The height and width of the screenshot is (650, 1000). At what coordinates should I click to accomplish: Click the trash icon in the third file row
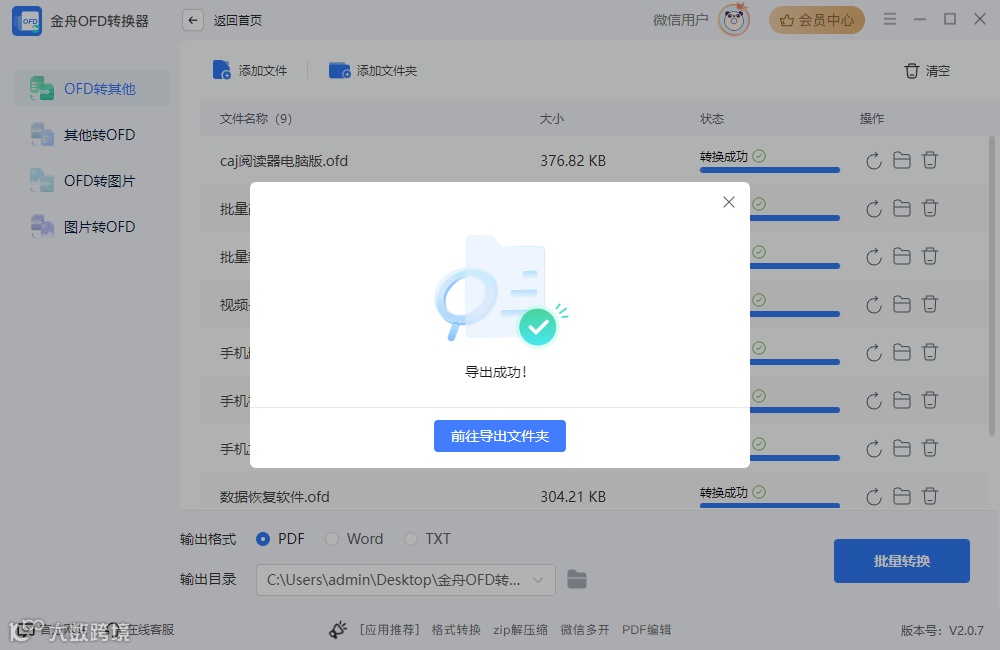[x=930, y=256]
